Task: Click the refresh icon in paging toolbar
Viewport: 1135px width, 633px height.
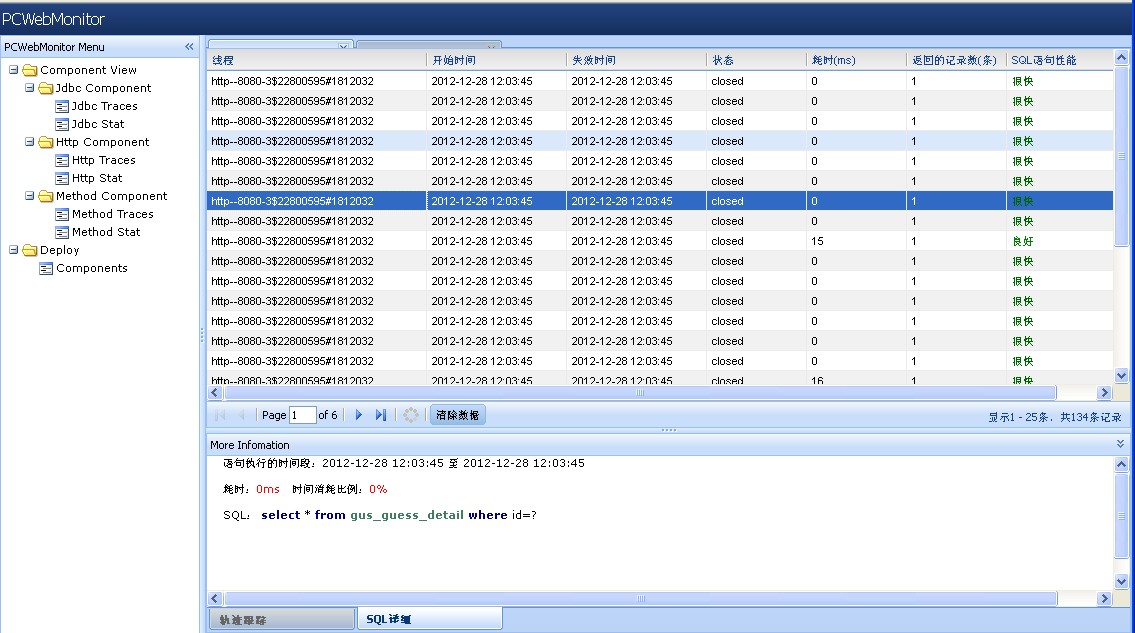Action: (x=411, y=415)
